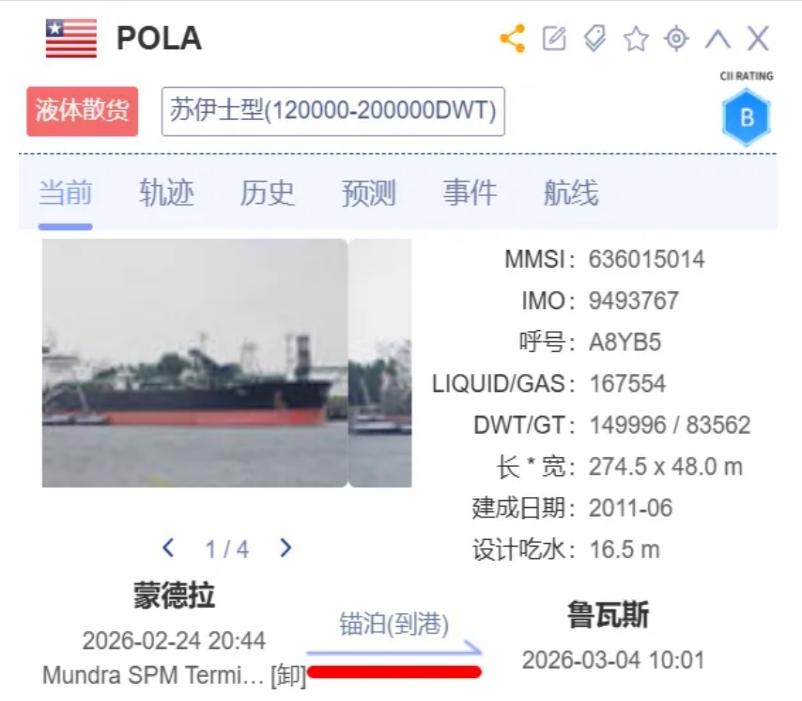This screenshot has width=802, height=701.
Task: Close the POLA vessel panel
Action: click(758, 38)
